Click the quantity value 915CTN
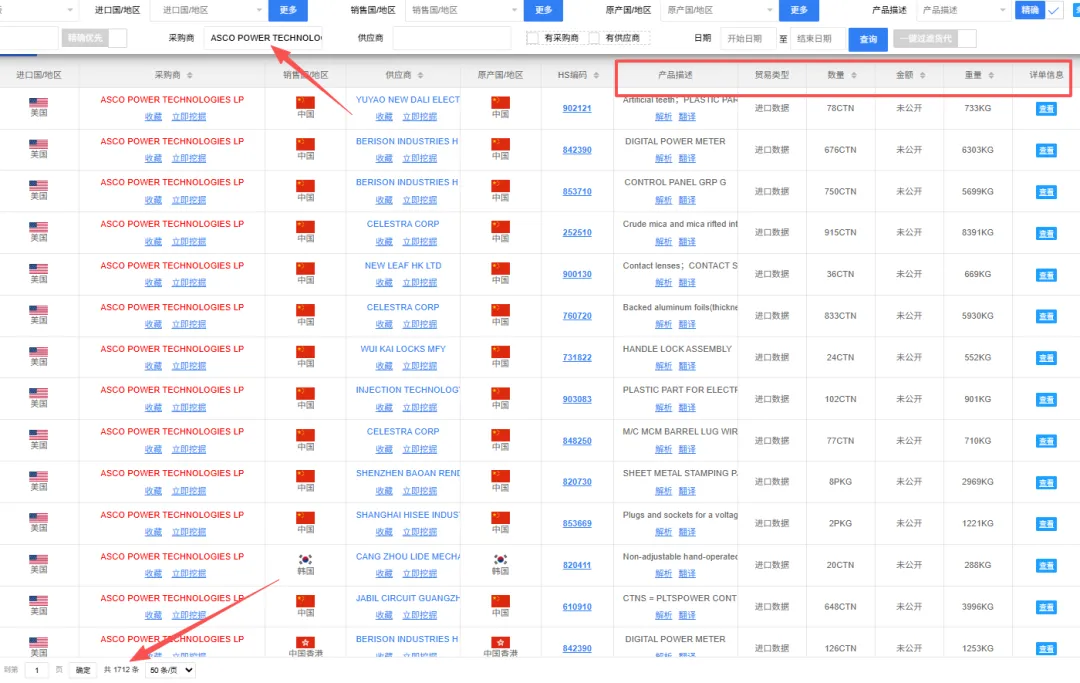The width and height of the screenshot is (1080, 683). coord(840,233)
